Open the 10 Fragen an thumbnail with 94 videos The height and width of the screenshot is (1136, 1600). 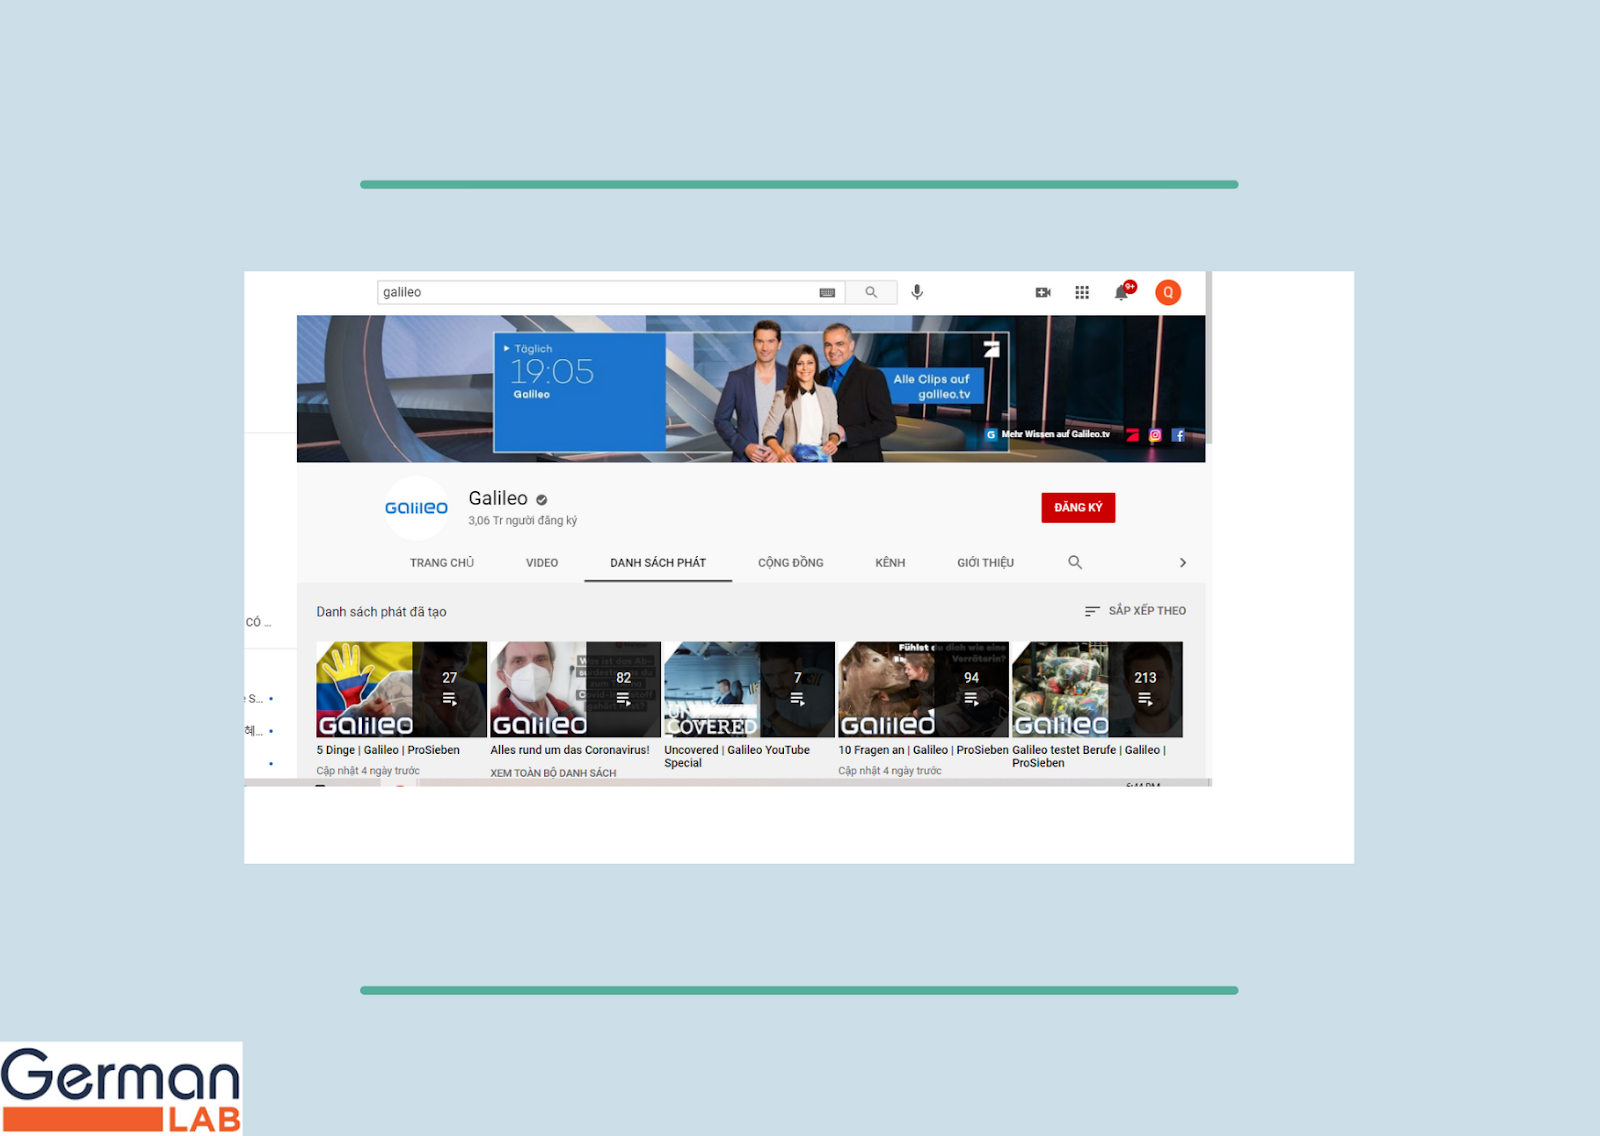coord(923,690)
